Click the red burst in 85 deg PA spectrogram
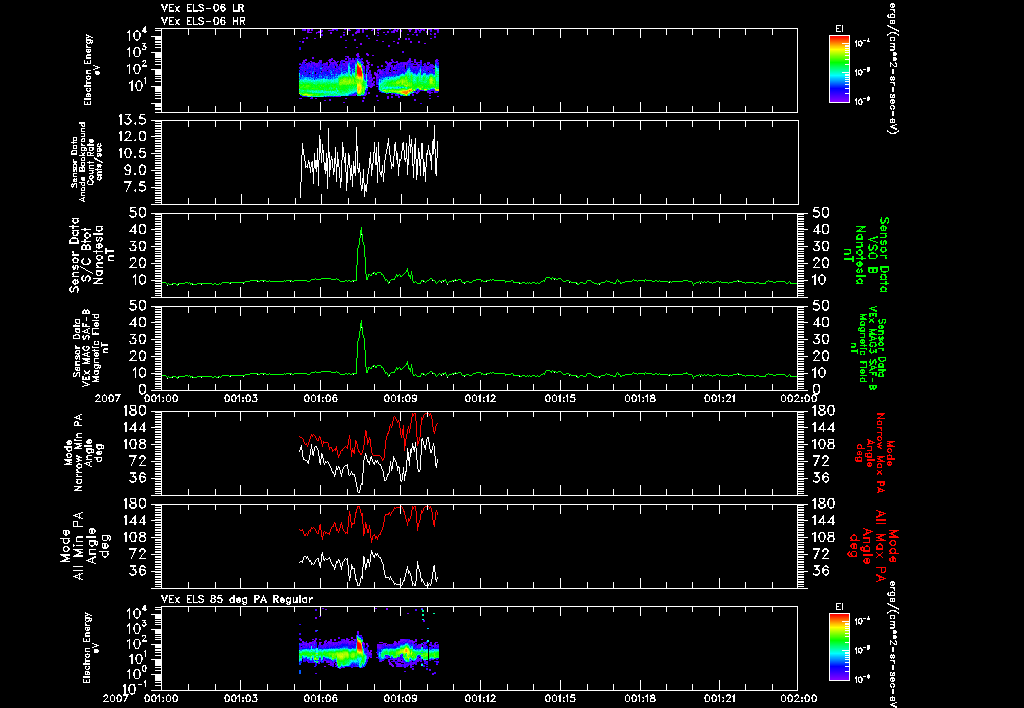The height and width of the screenshot is (708, 1024). [x=359, y=647]
